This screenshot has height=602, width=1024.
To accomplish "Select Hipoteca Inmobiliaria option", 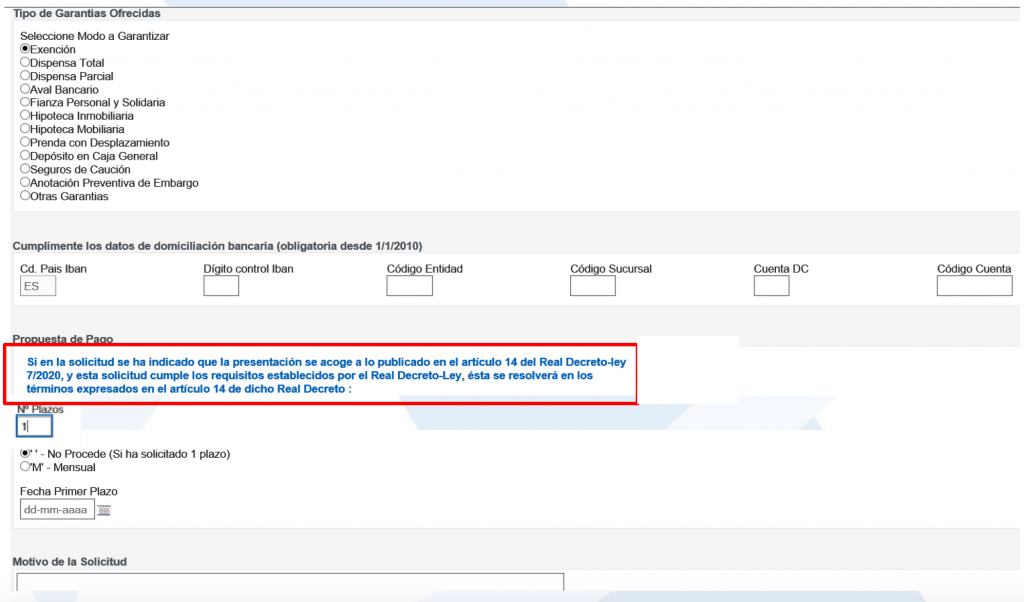I will click(x=25, y=115).
